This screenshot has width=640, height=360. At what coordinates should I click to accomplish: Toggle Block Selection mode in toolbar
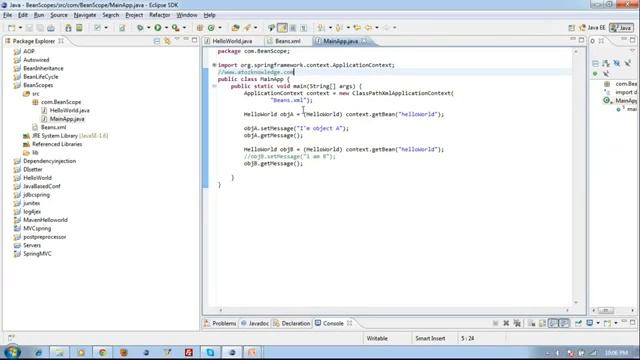293,28
